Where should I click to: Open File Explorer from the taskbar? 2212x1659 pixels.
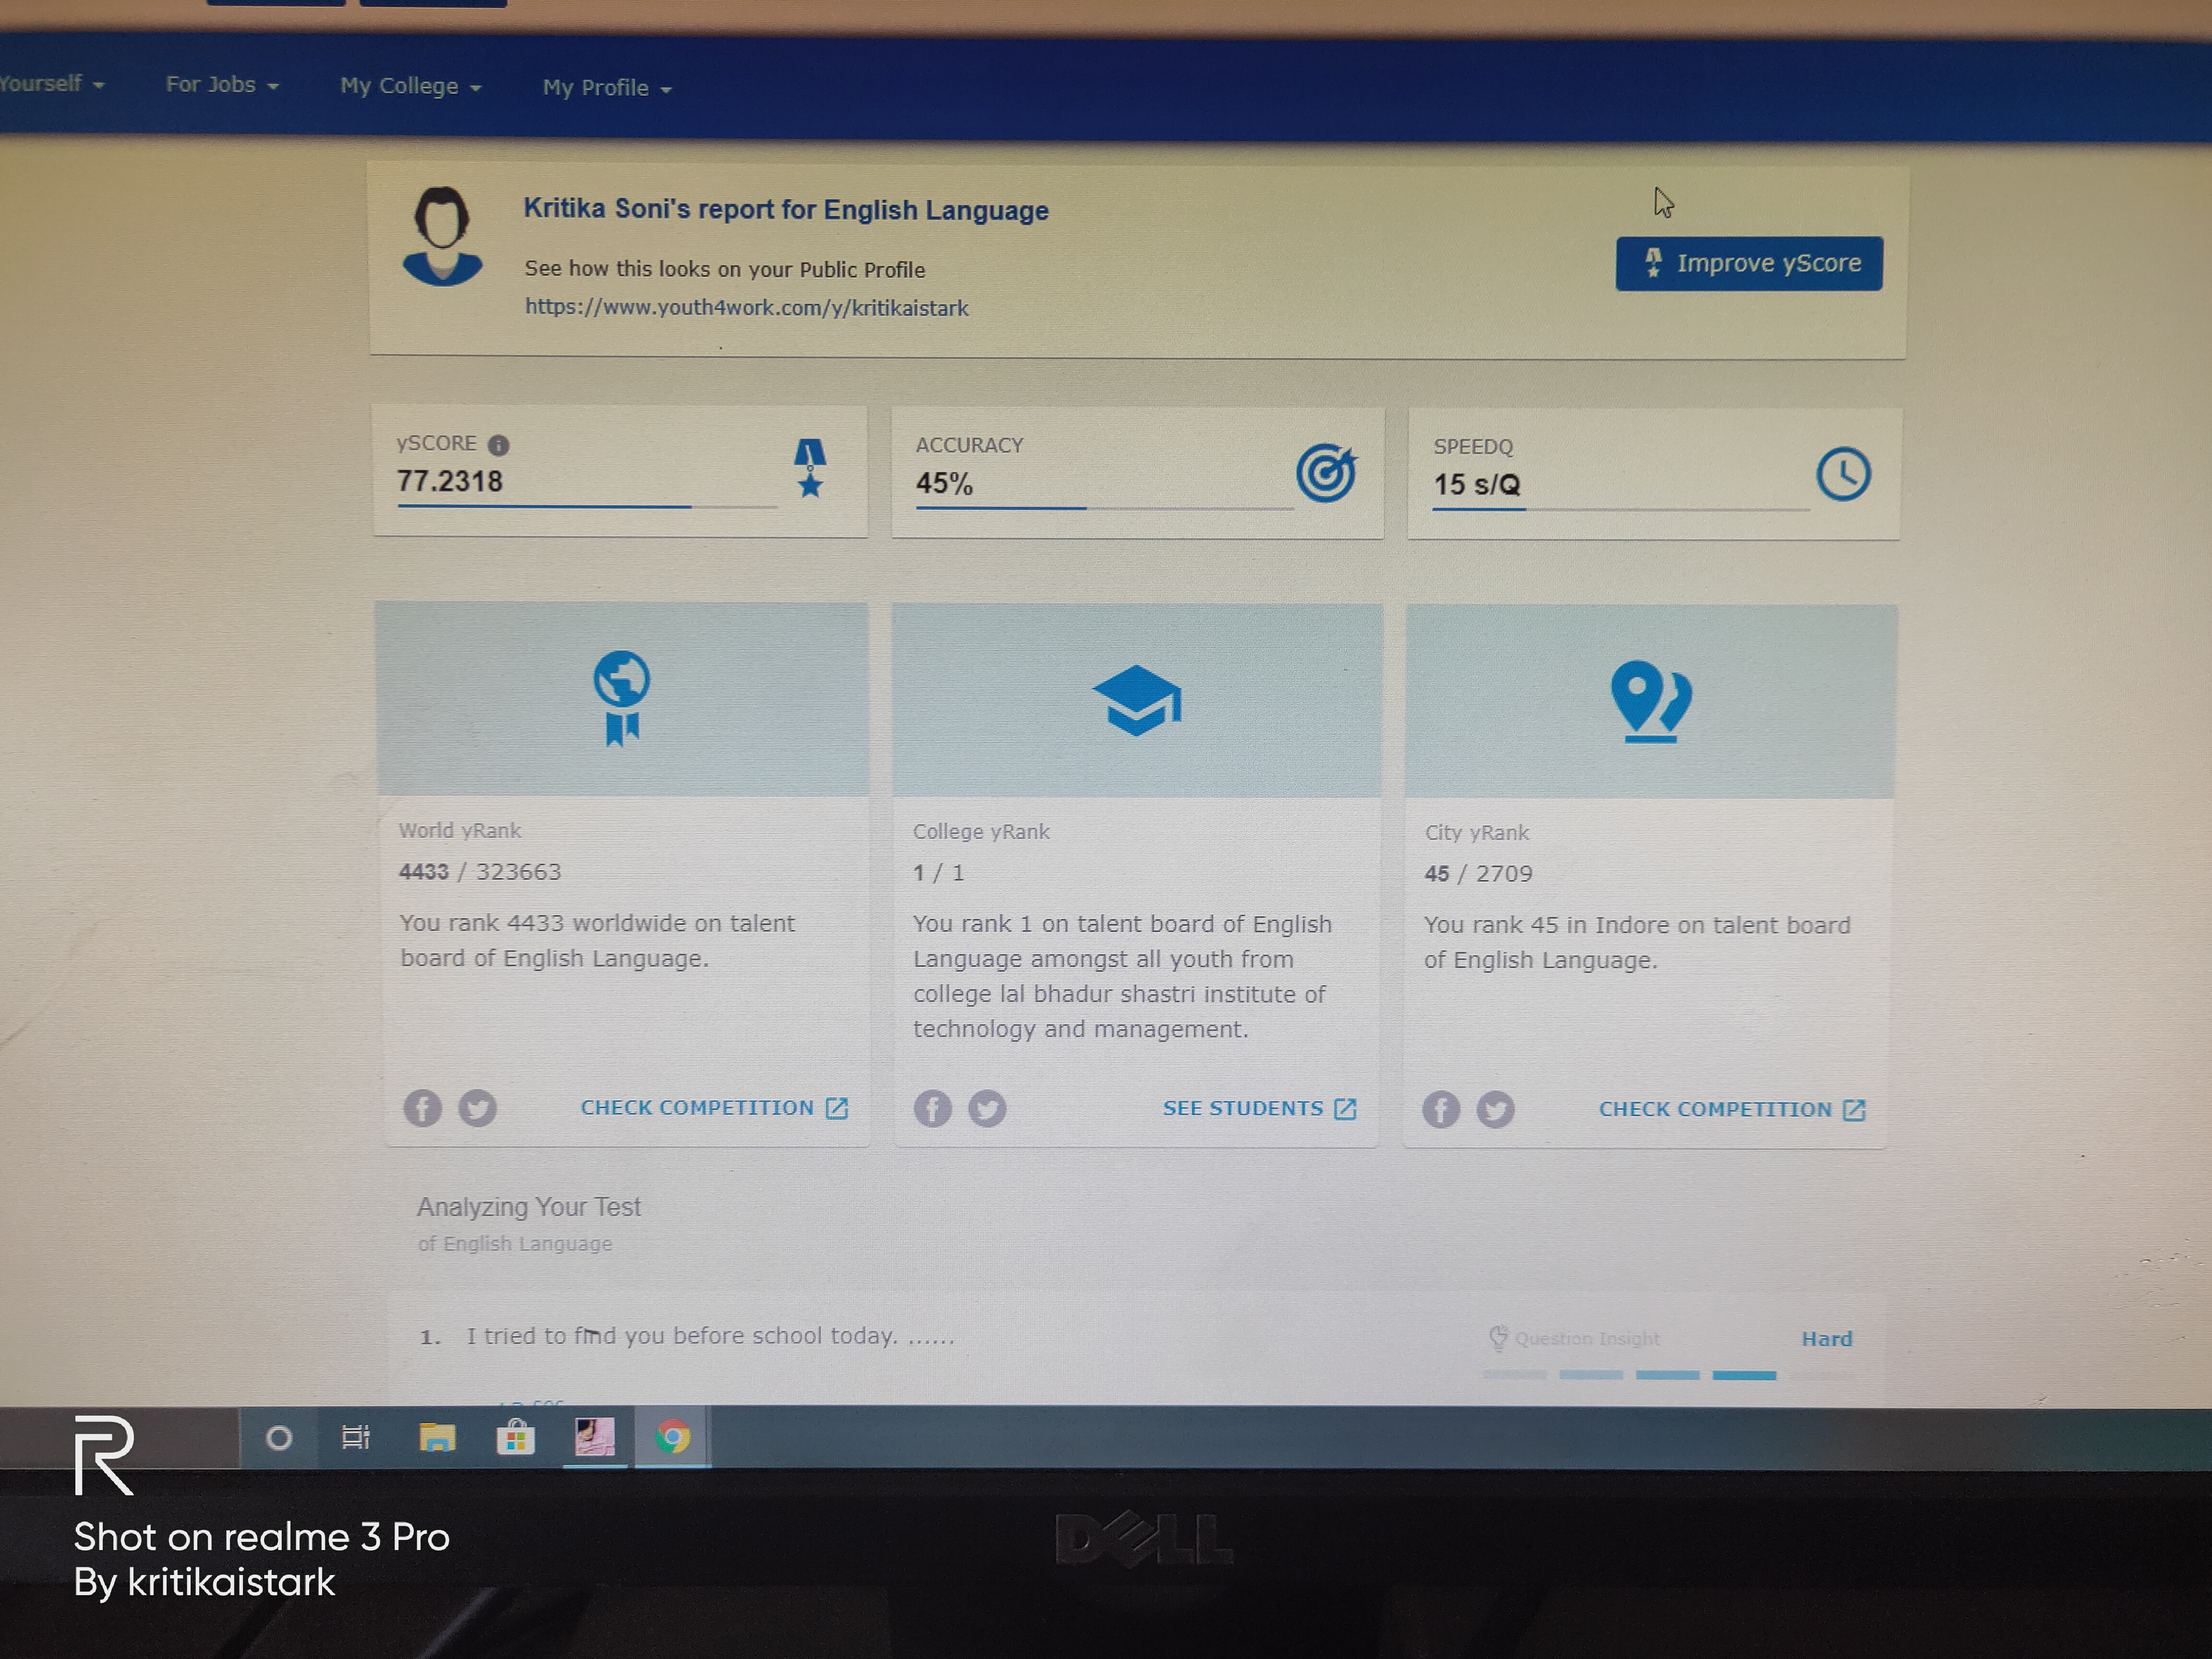(437, 1438)
